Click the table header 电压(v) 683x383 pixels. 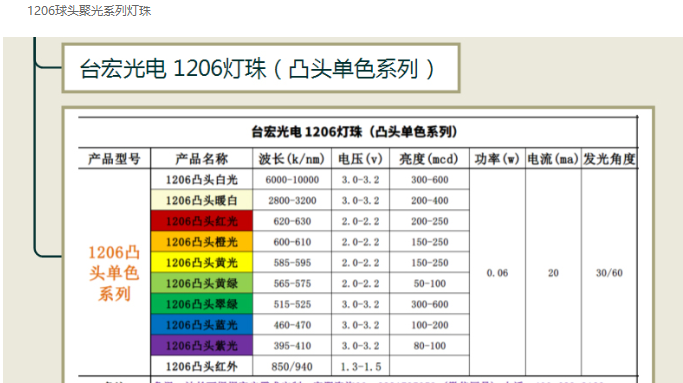(360, 159)
